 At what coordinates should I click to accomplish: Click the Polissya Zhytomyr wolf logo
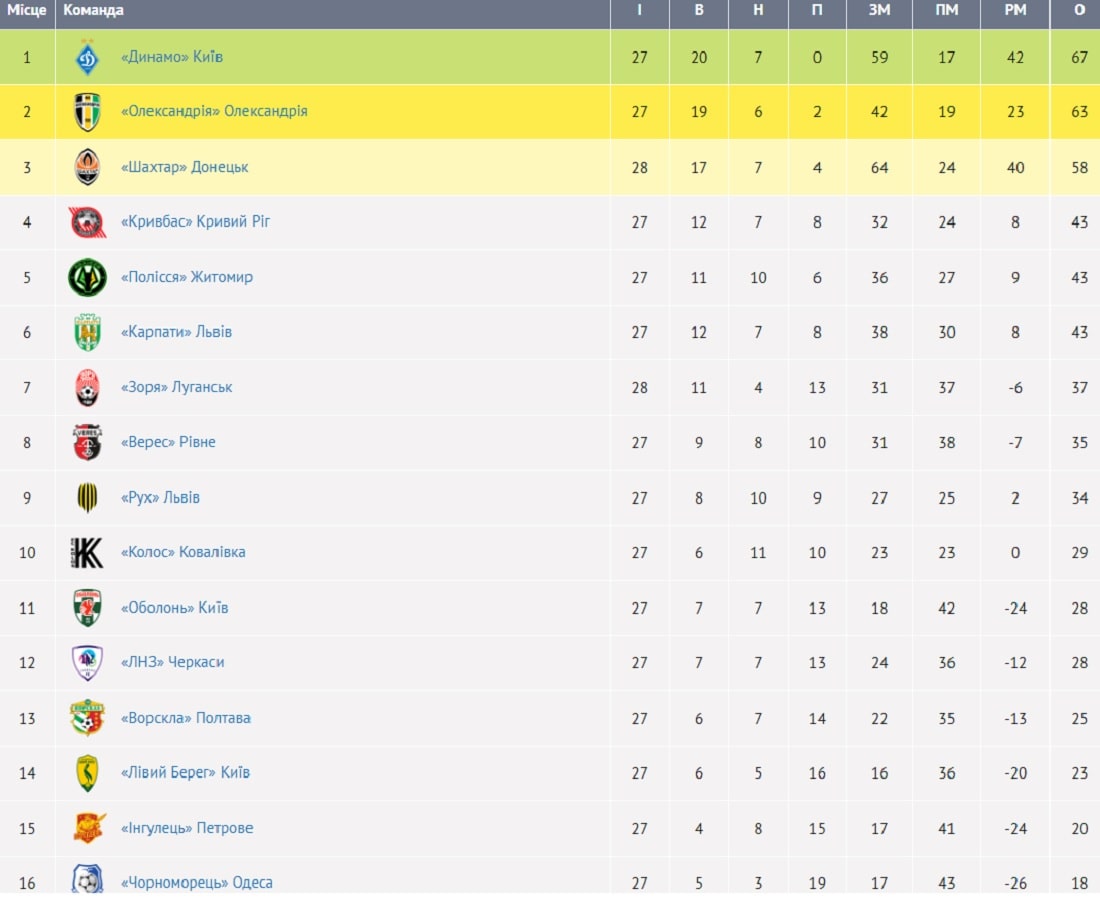pyautogui.click(x=88, y=277)
